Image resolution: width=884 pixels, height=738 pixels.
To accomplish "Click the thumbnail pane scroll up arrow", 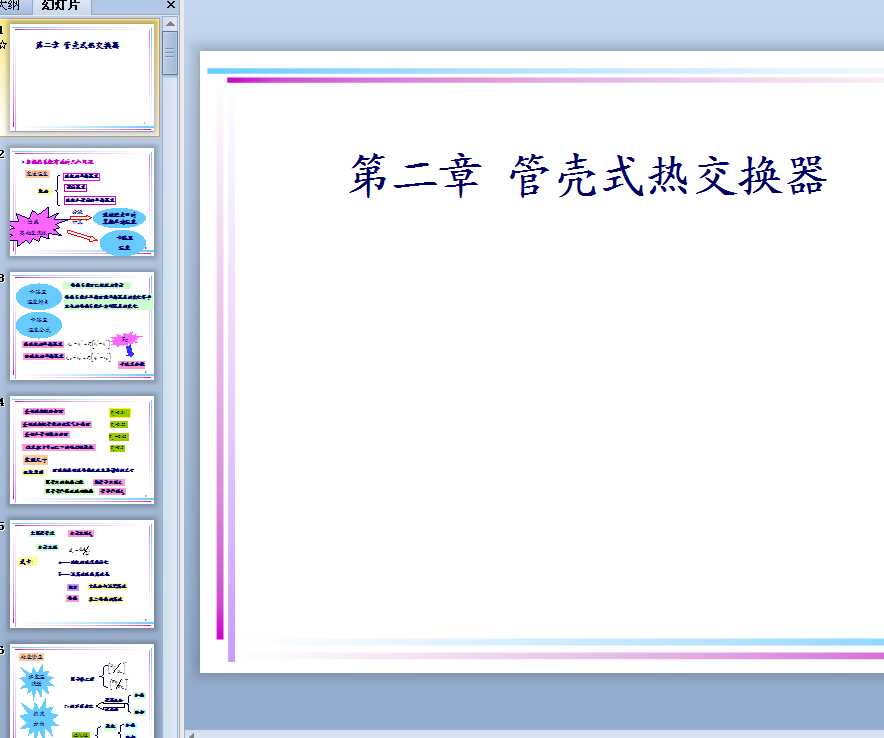I will click(x=170, y=24).
